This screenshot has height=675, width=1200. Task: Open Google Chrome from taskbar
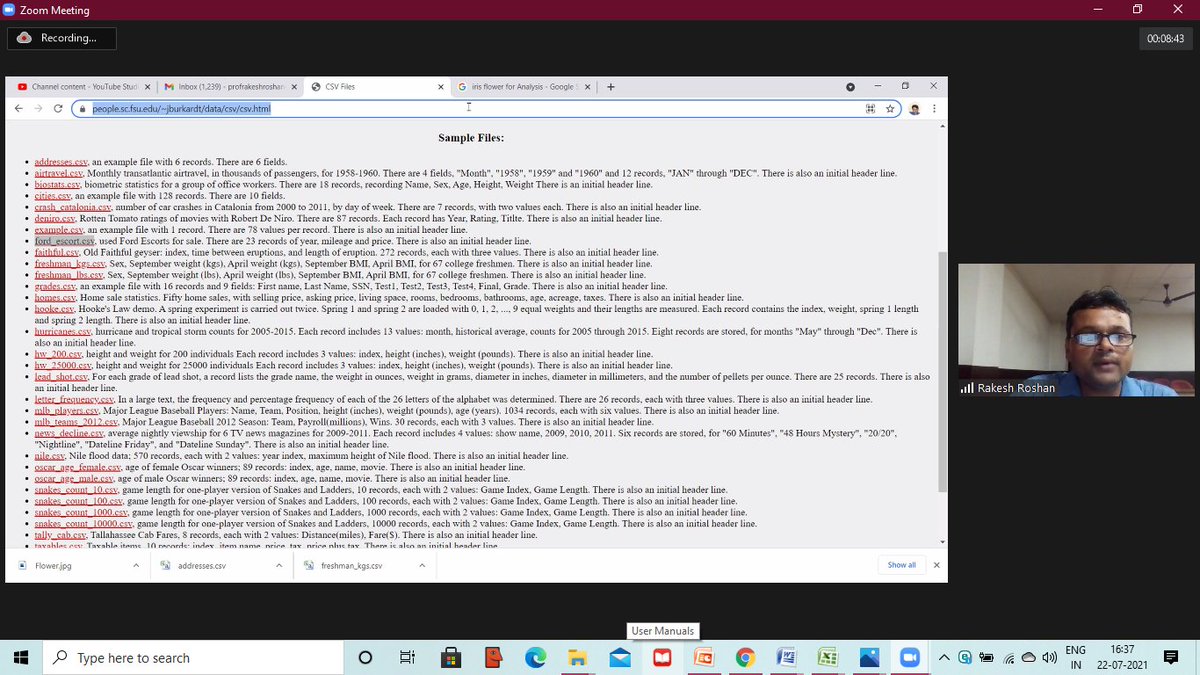coord(744,657)
